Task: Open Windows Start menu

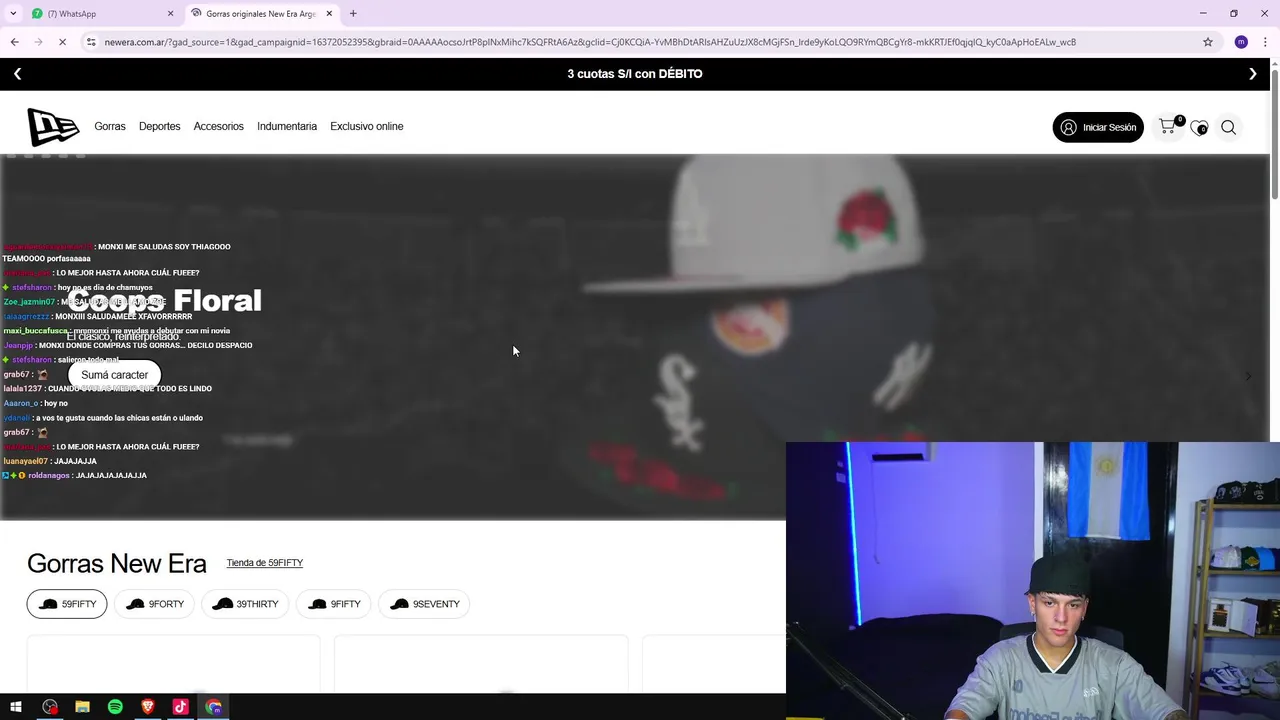Action: click(x=16, y=707)
